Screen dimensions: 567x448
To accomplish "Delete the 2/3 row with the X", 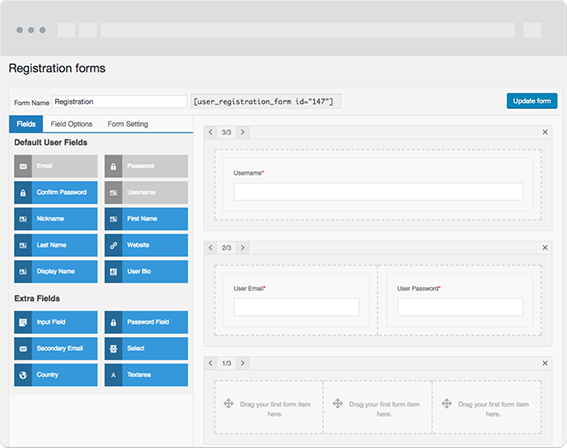I will click(x=545, y=248).
